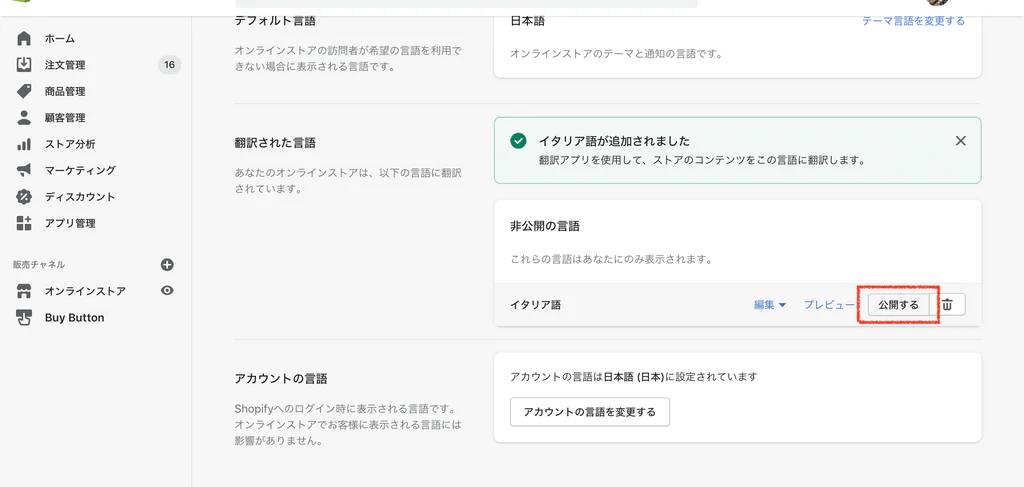Click the Discounts percent badge icon
The image size is (1024, 487).
[24, 197]
